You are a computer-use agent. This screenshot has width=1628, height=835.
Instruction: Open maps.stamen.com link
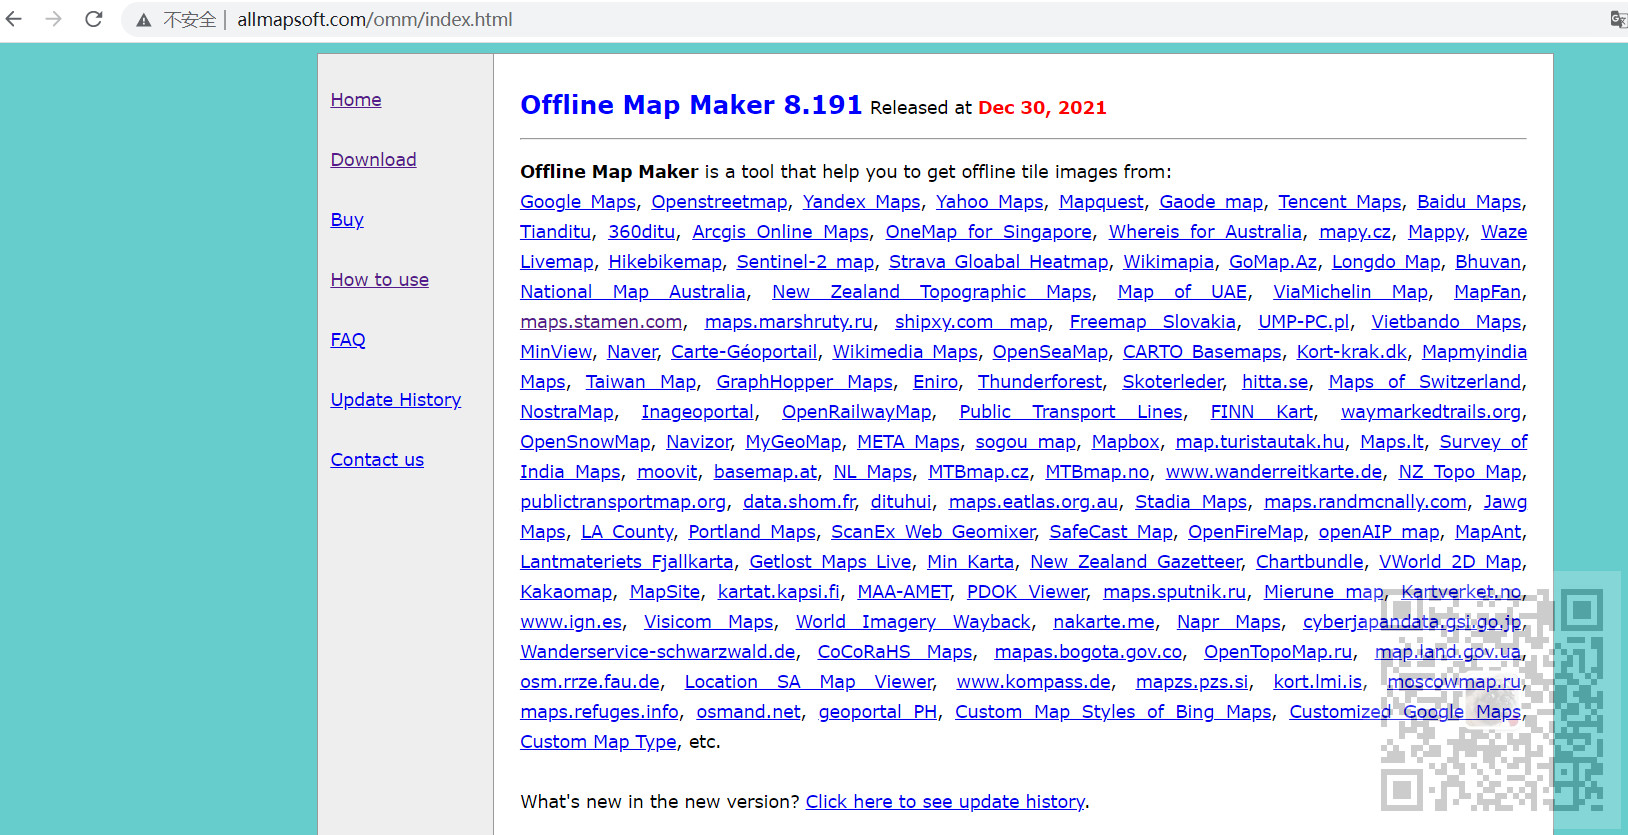click(x=601, y=322)
